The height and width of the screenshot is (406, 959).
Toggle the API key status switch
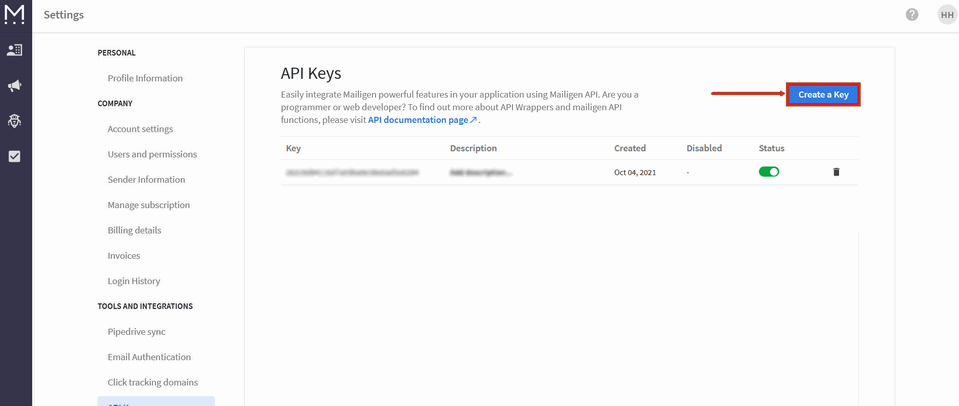[x=769, y=172]
